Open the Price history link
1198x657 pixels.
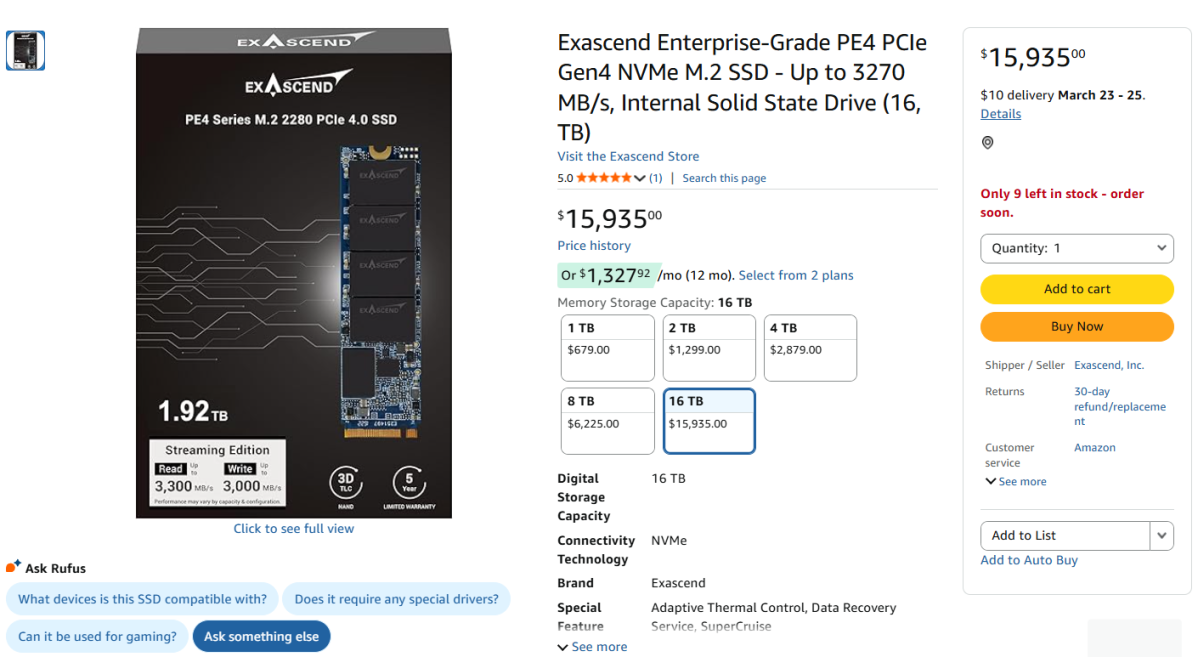[594, 246]
